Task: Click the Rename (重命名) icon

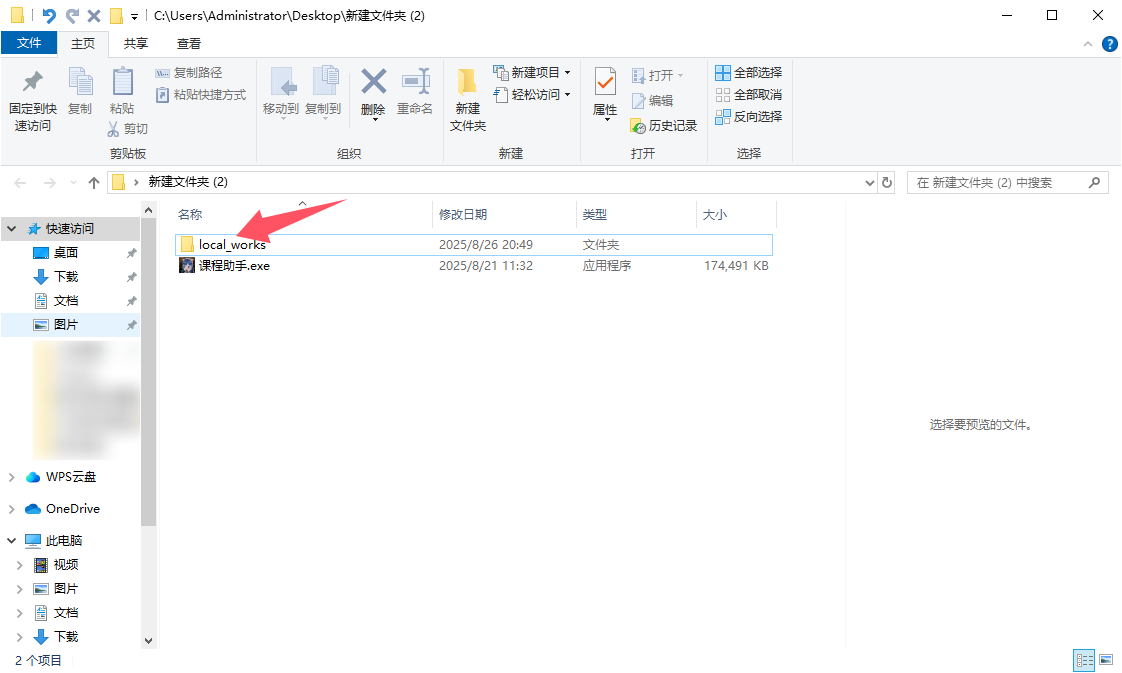Action: pyautogui.click(x=415, y=91)
